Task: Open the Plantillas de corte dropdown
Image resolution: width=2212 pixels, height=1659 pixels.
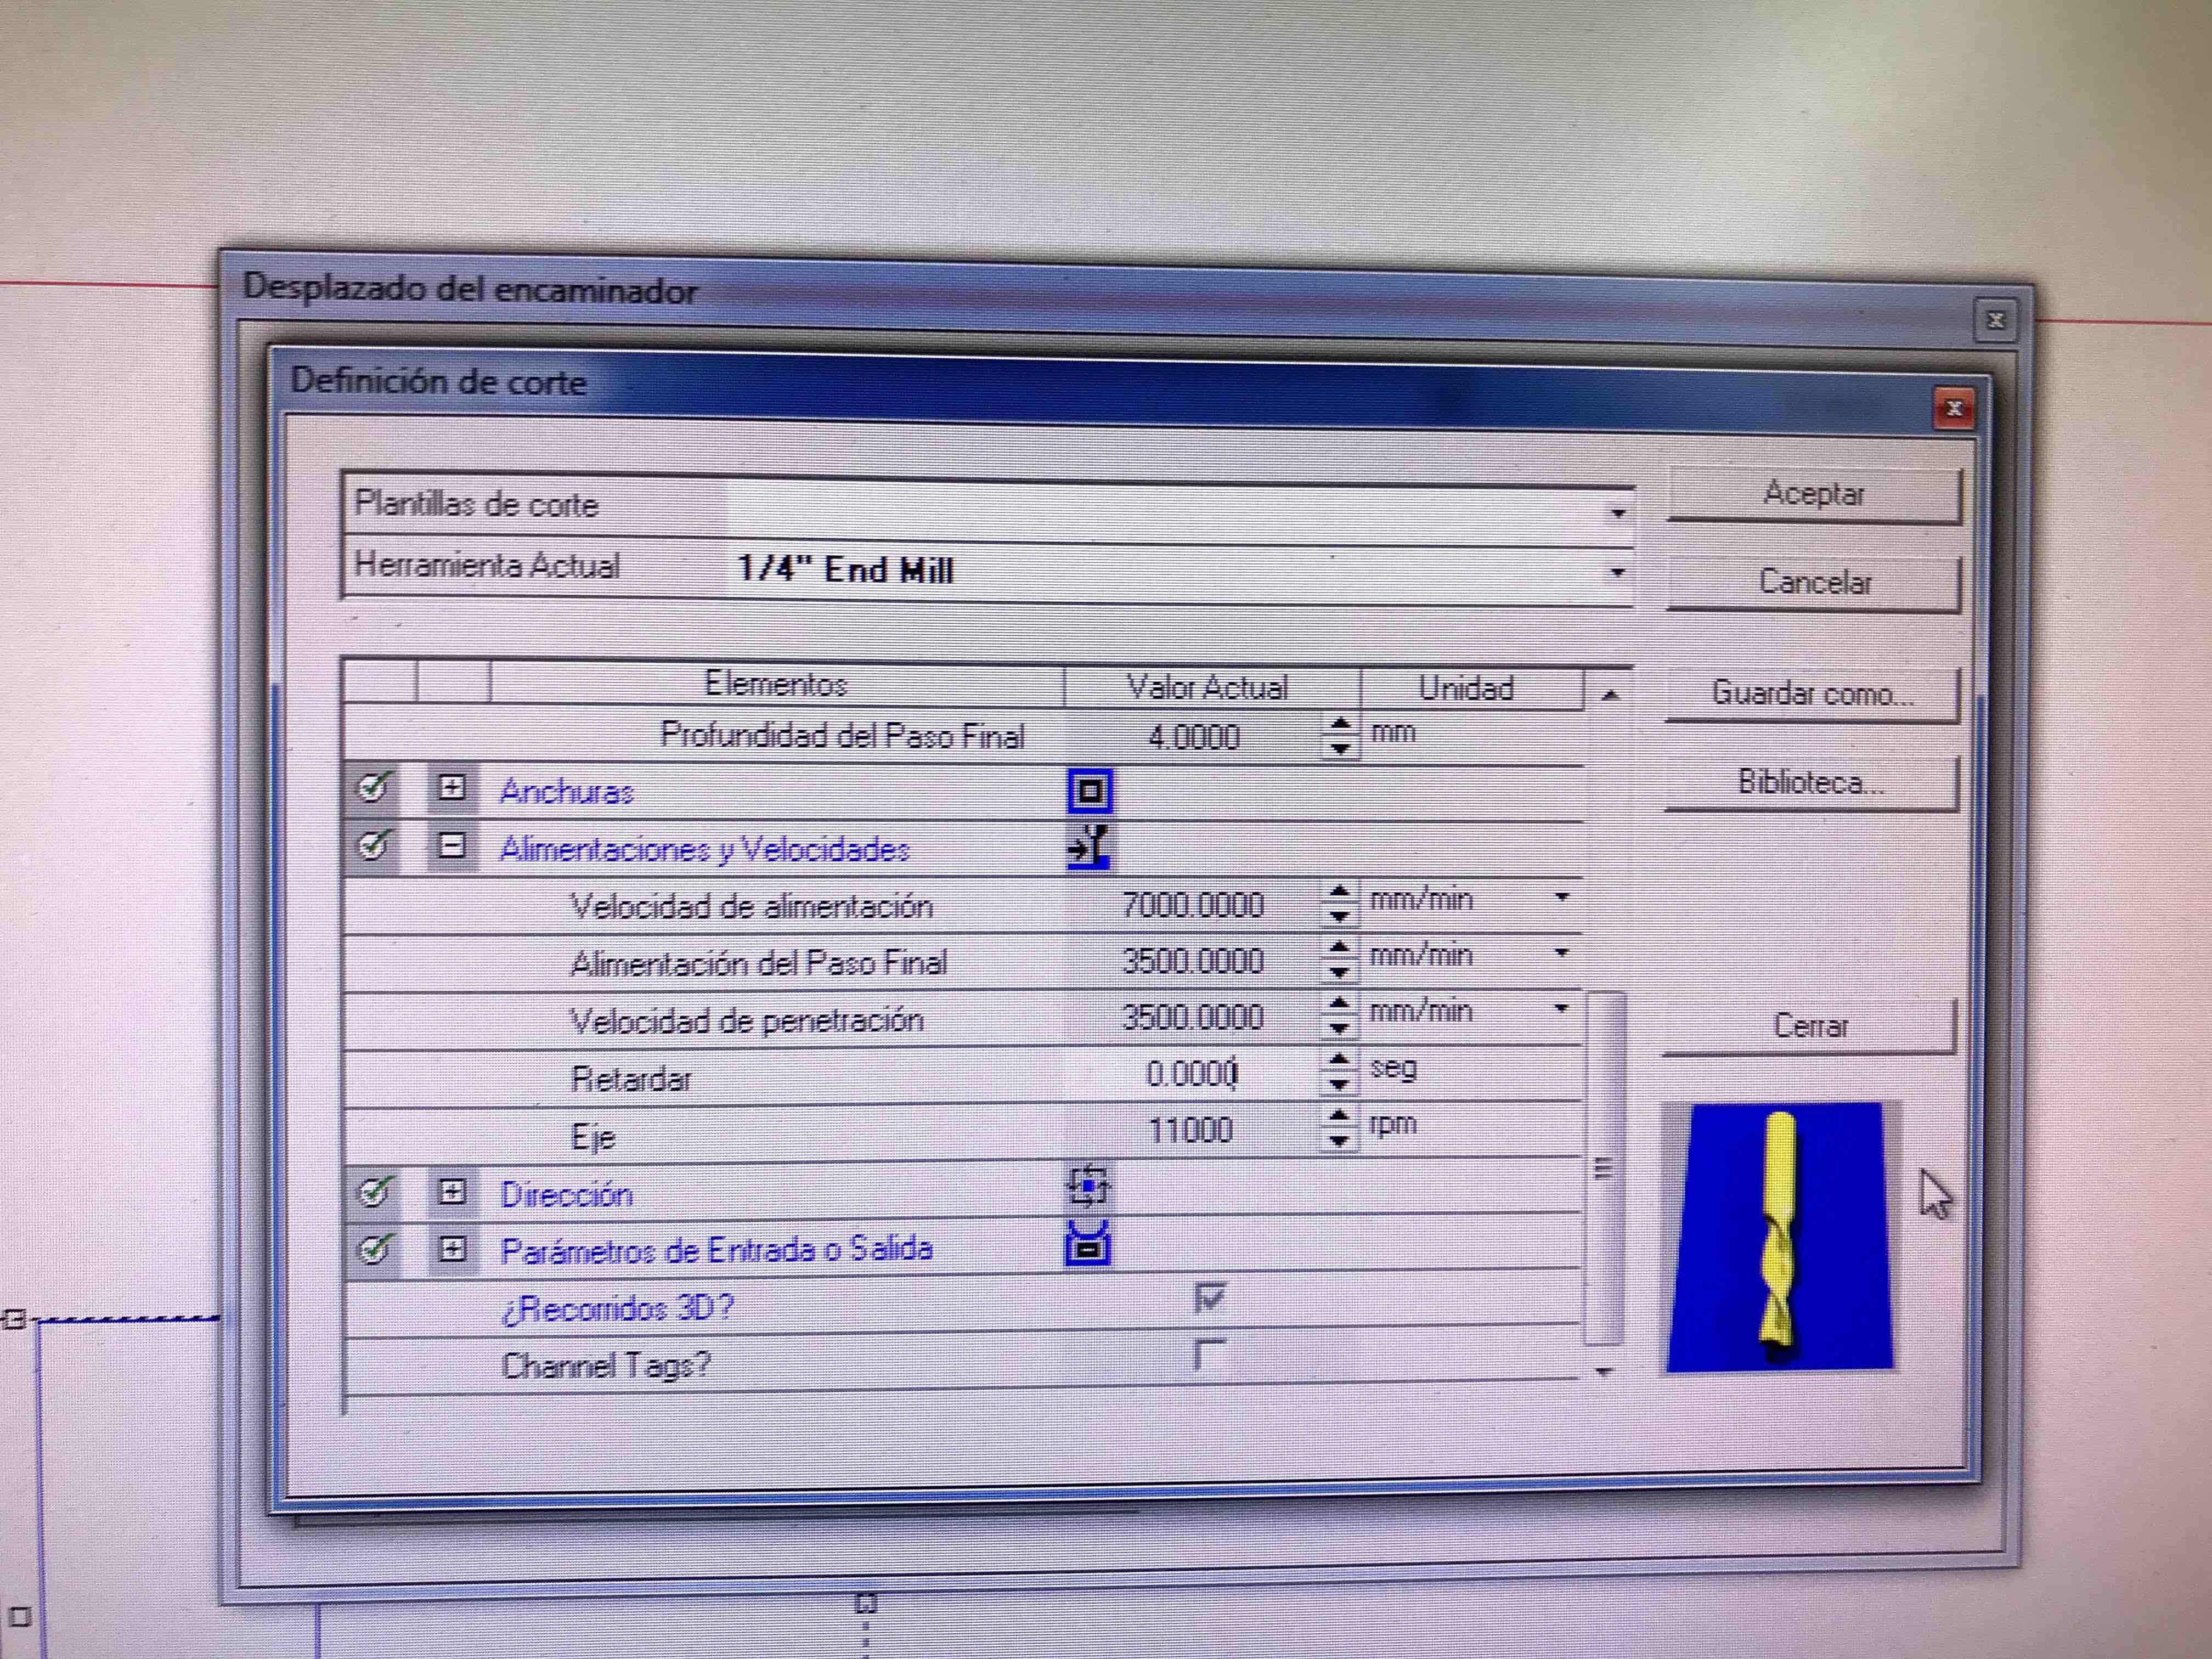Action: click(x=1617, y=514)
